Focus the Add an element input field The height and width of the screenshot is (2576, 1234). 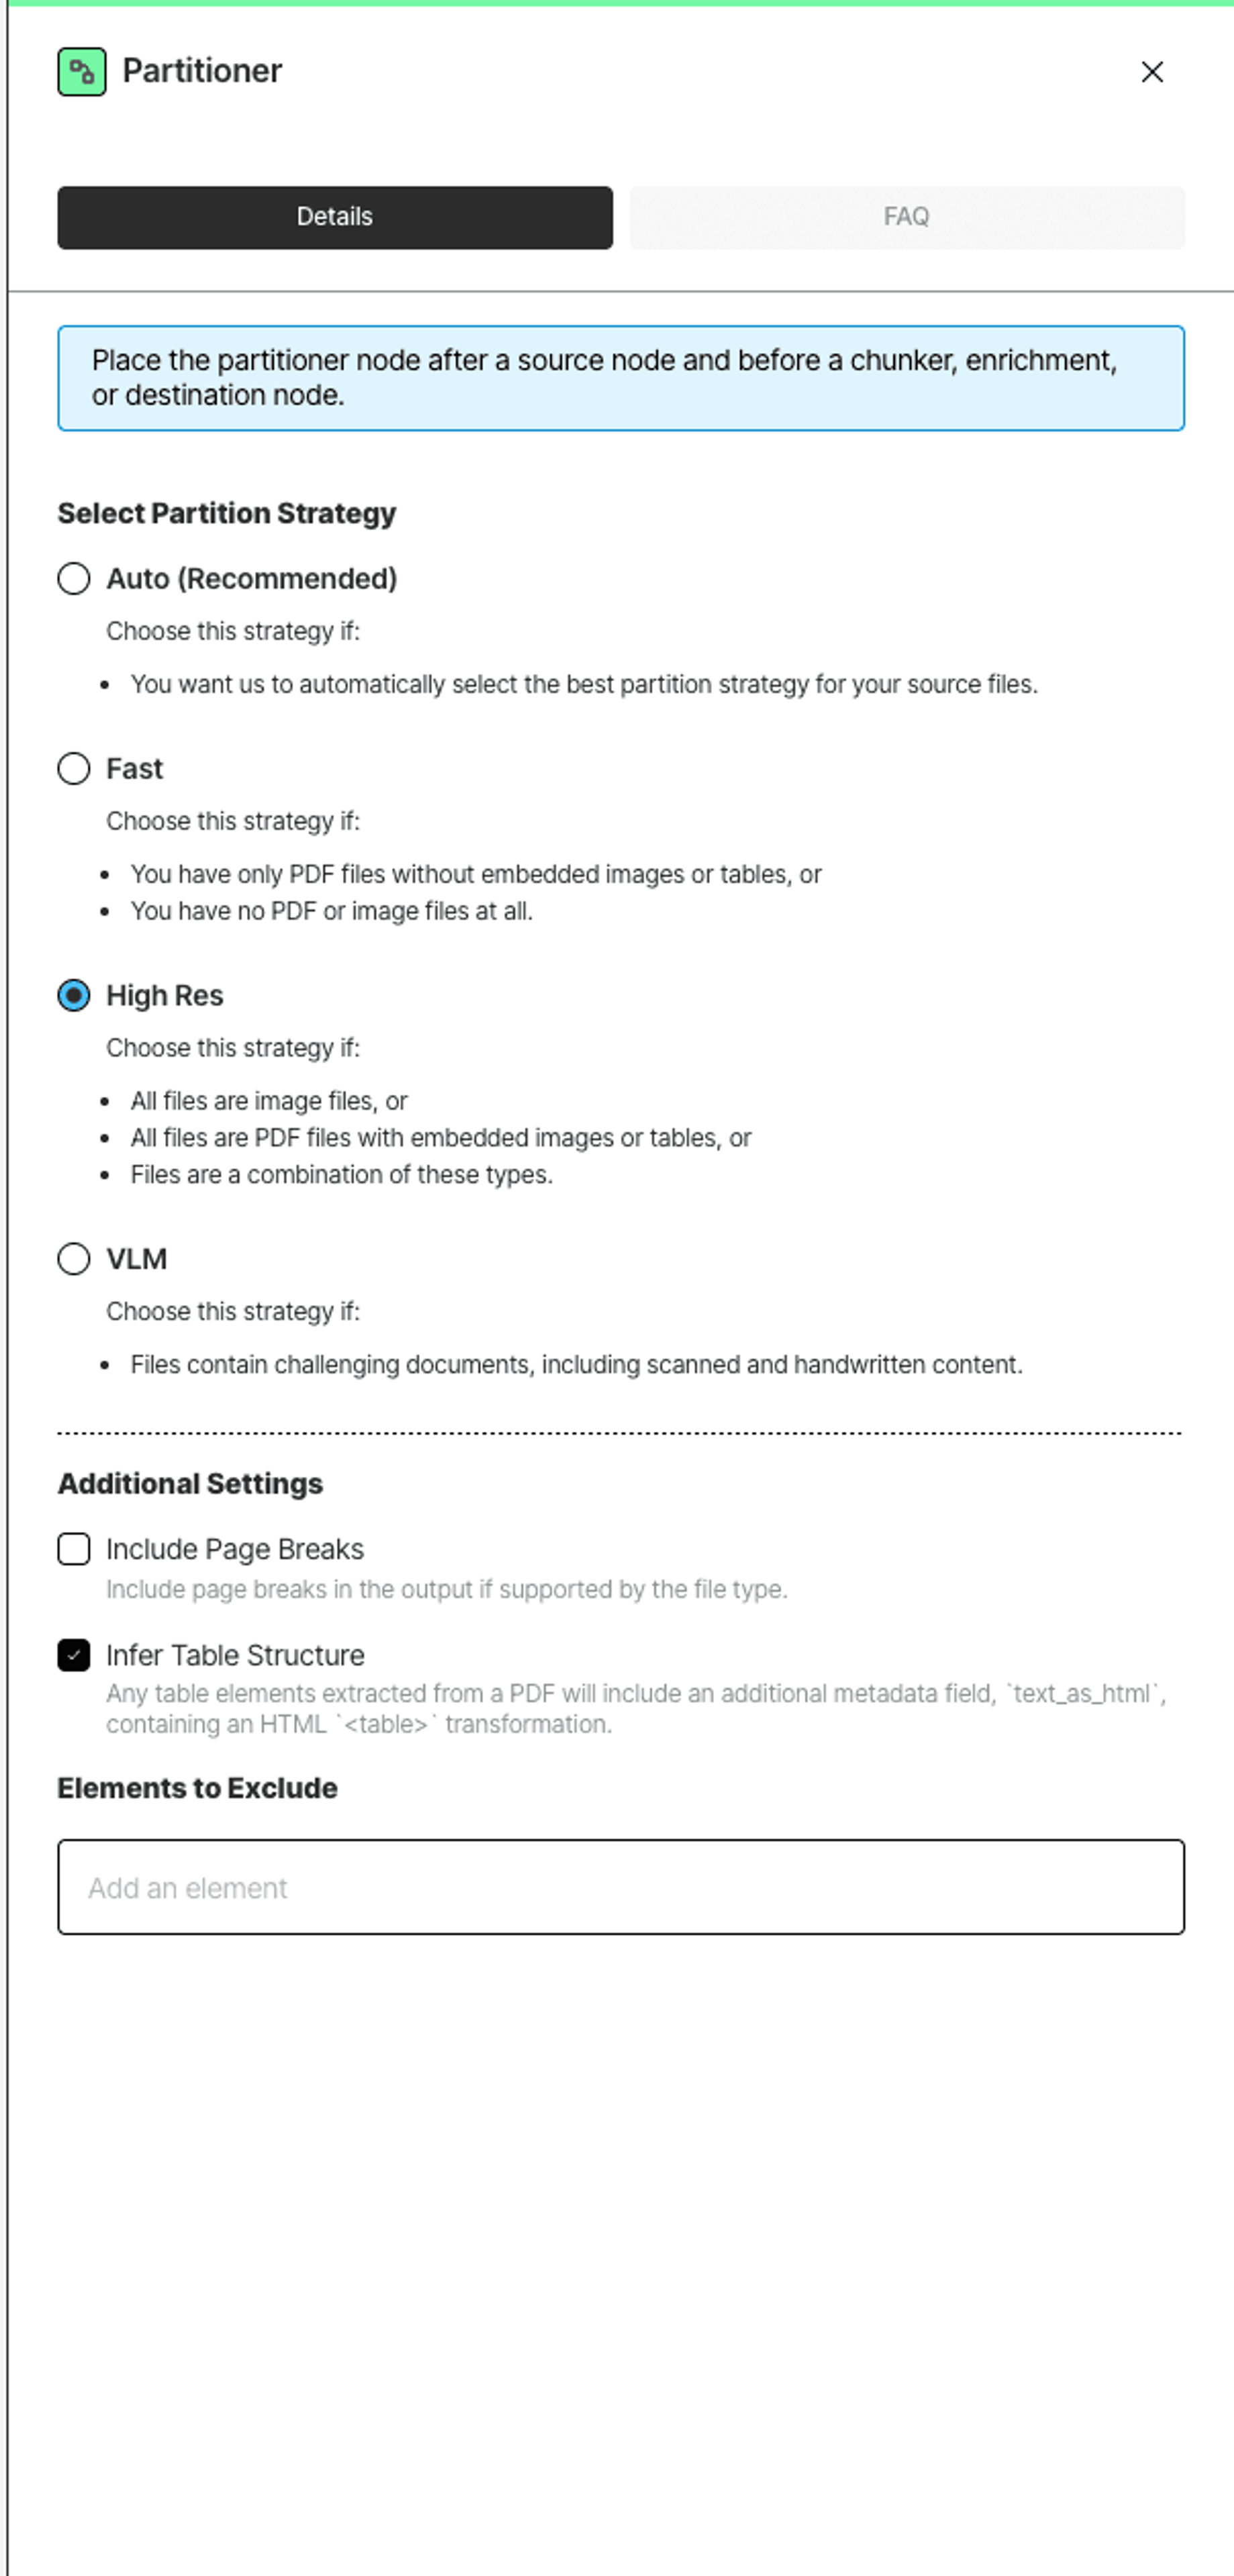click(621, 1887)
